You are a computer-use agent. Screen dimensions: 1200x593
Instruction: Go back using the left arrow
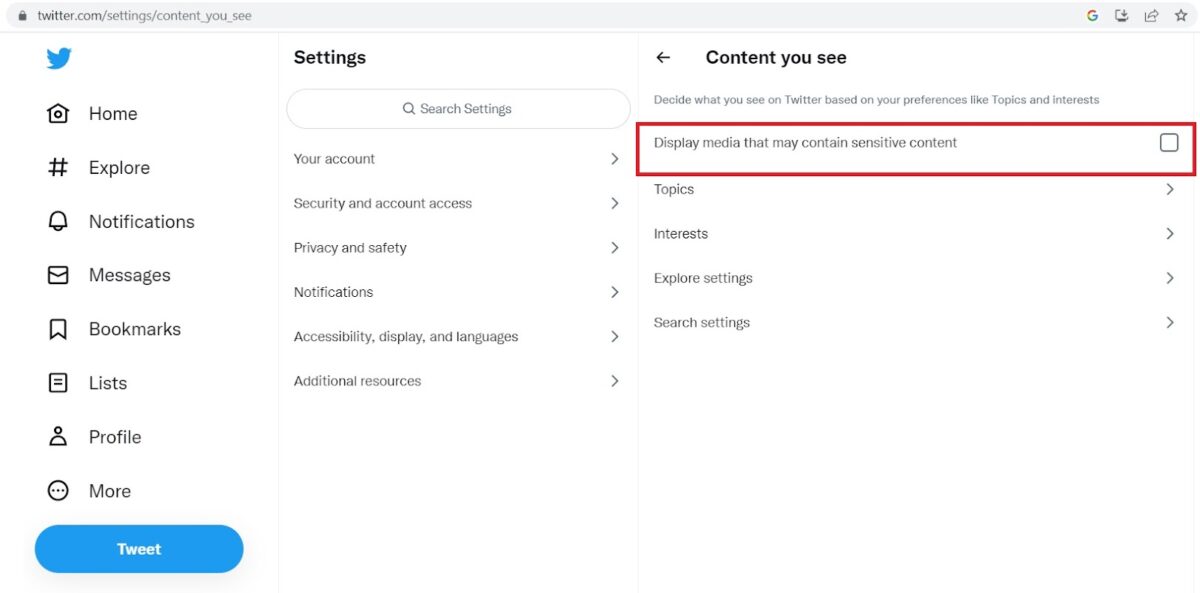[663, 58]
